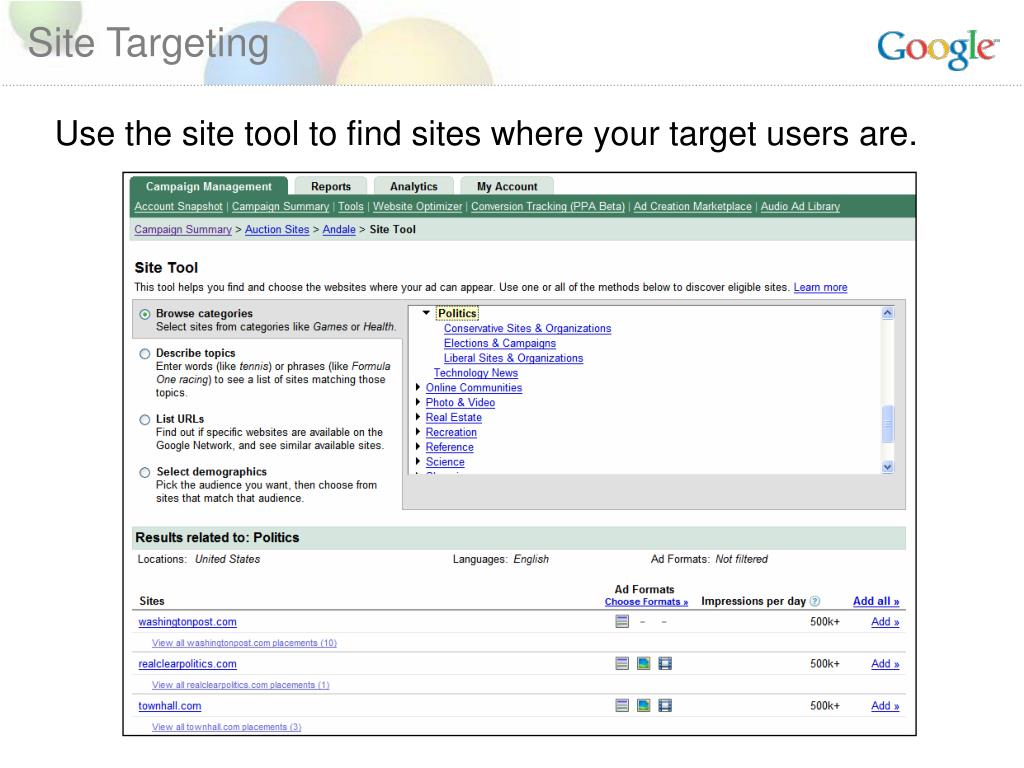Open the Elections & Campaigns subcategory
This screenshot has width=1024, height=768.
(500, 344)
